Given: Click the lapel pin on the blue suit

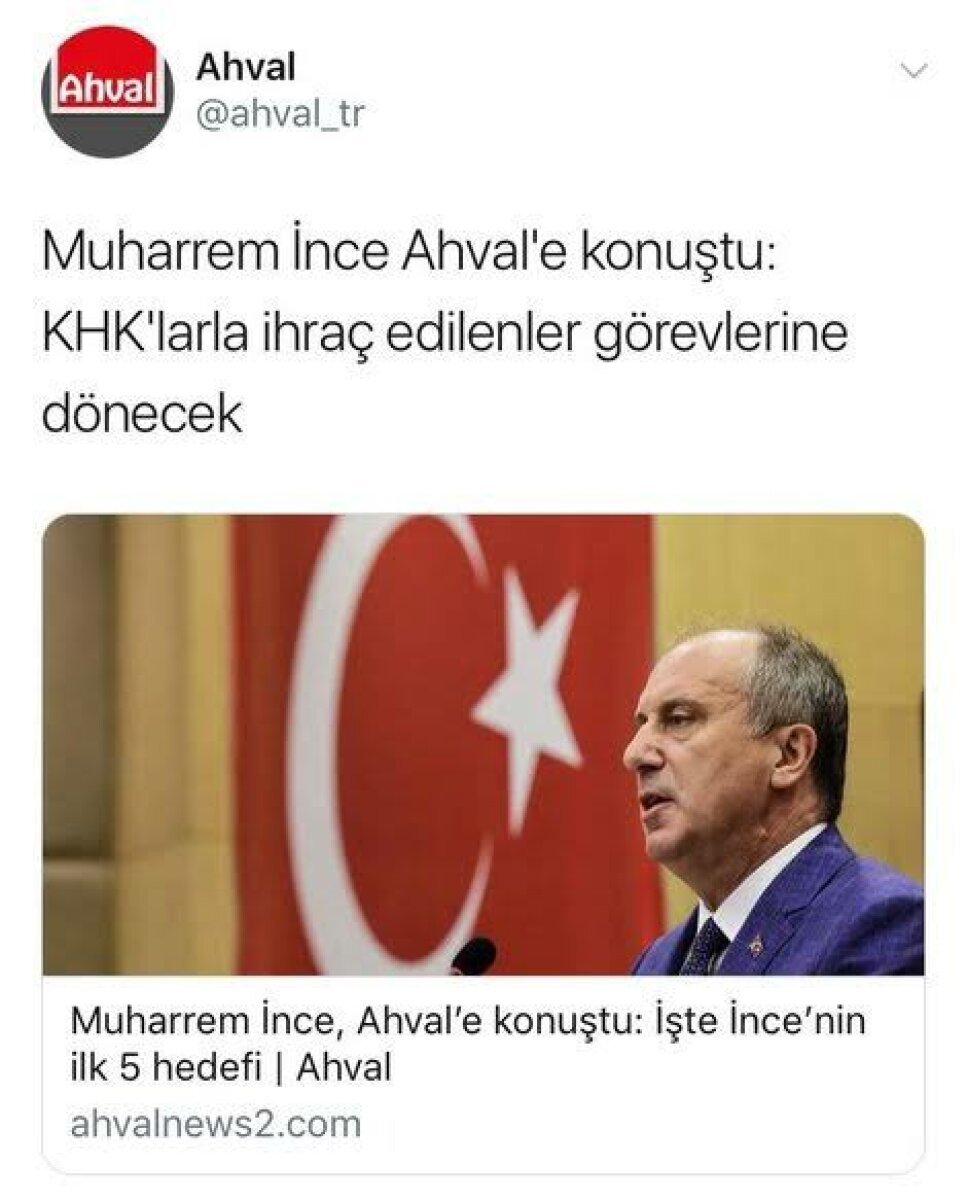Looking at the screenshot, I should [x=756, y=944].
